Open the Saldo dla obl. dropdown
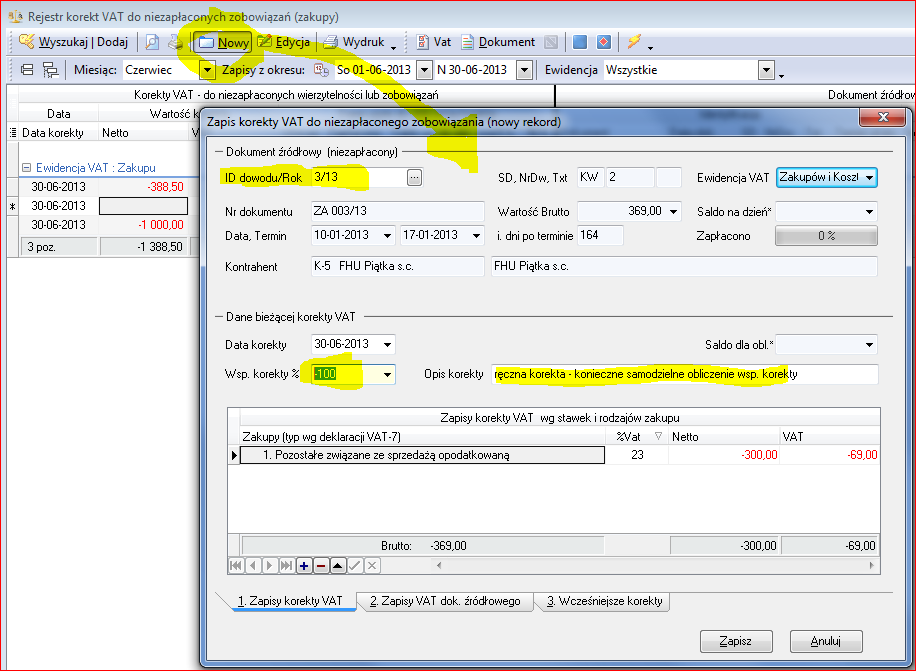The height and width of the screenshot is (671, 916). (x=869, y=345)
